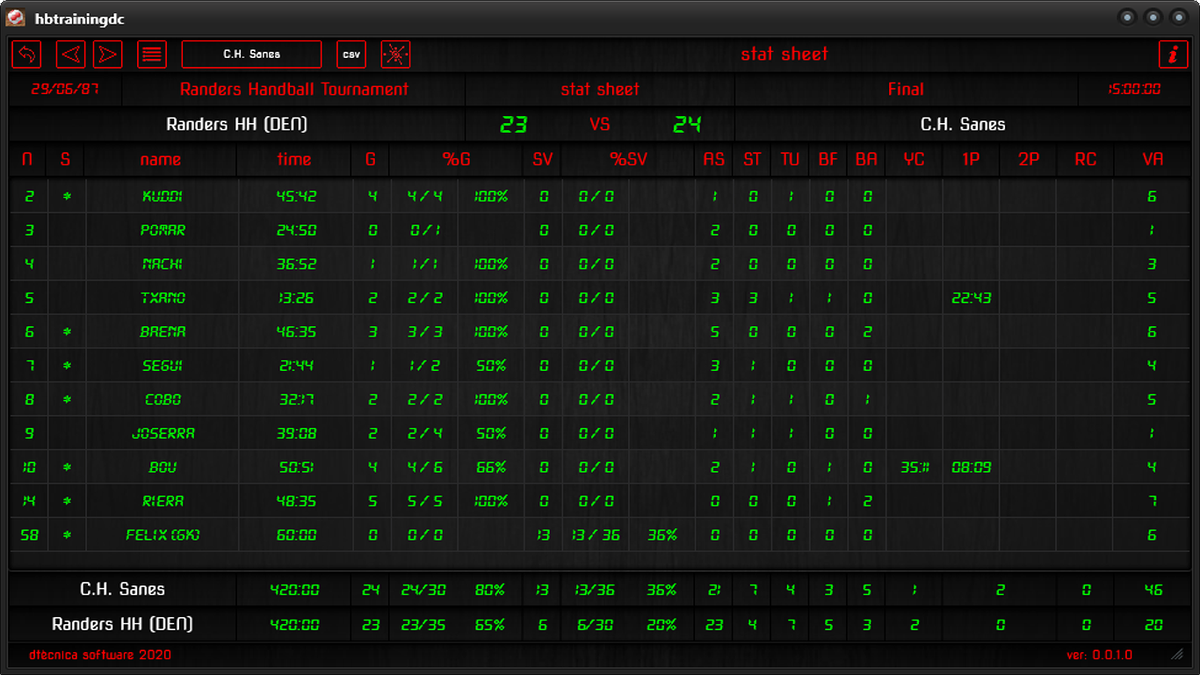Click the 'YC' yellow card column header
This screenshot has width=1200, height=675.
coord(914,159)
